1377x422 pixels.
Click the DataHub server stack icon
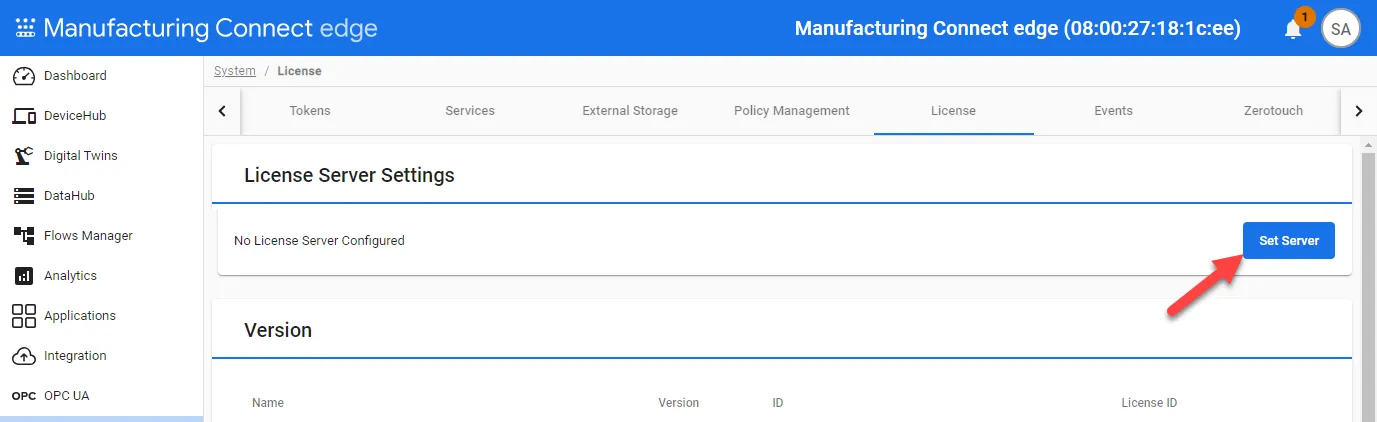(x=24, y=196)
